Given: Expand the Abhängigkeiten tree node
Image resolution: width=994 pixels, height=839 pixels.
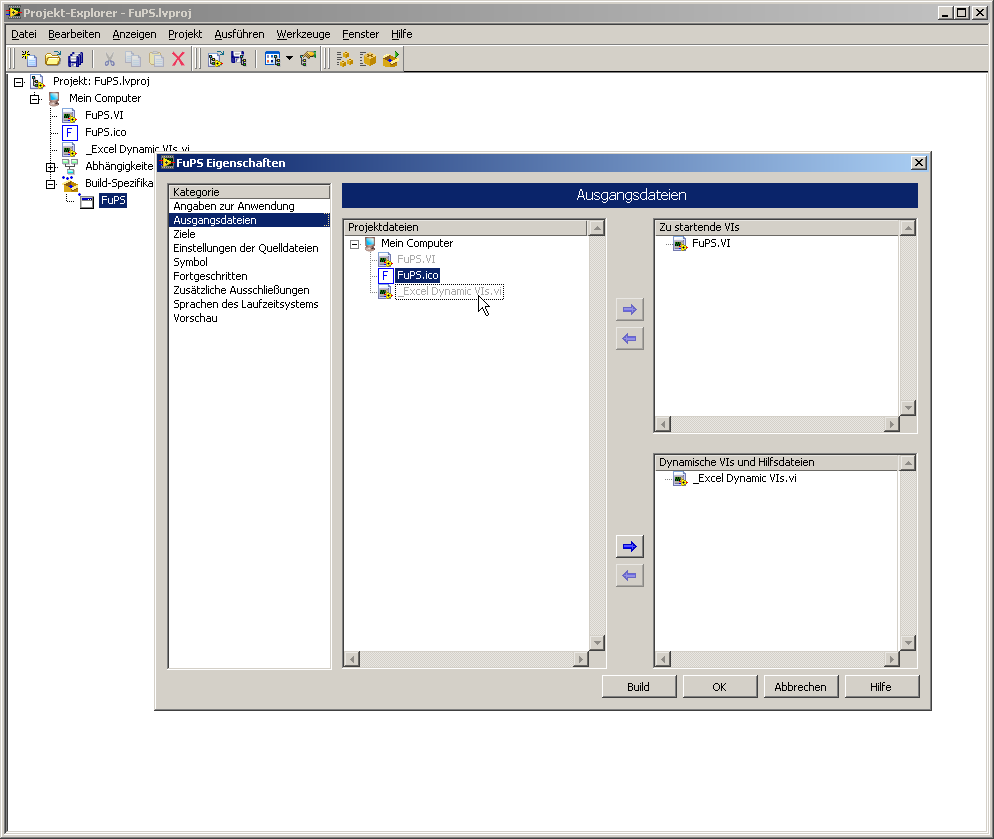Looking at the screenshot, I should (x=50, y=167).
